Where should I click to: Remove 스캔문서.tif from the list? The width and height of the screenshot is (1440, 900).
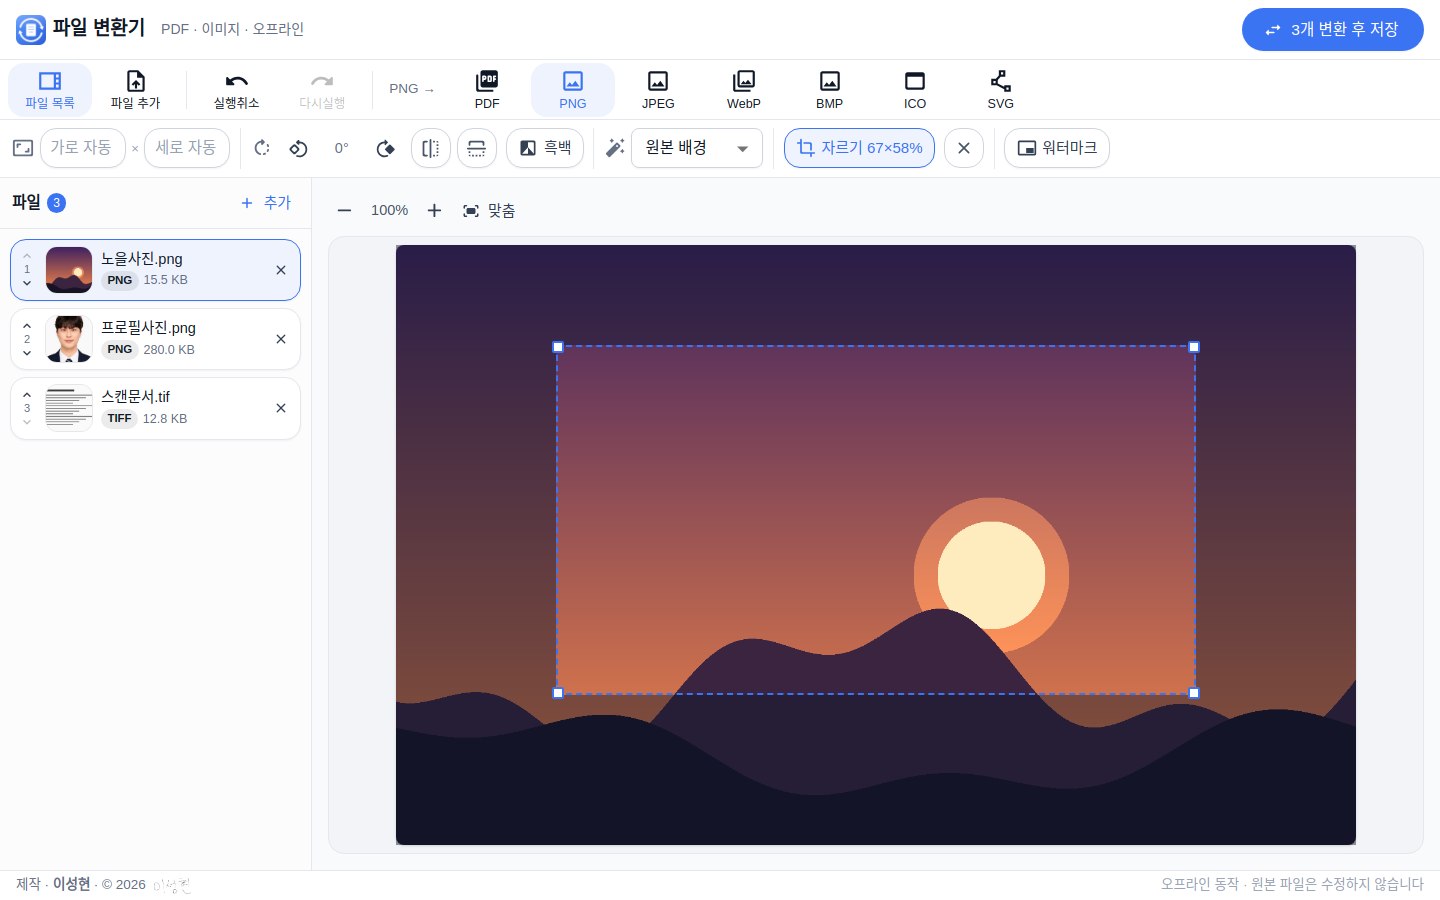[281, 408]
